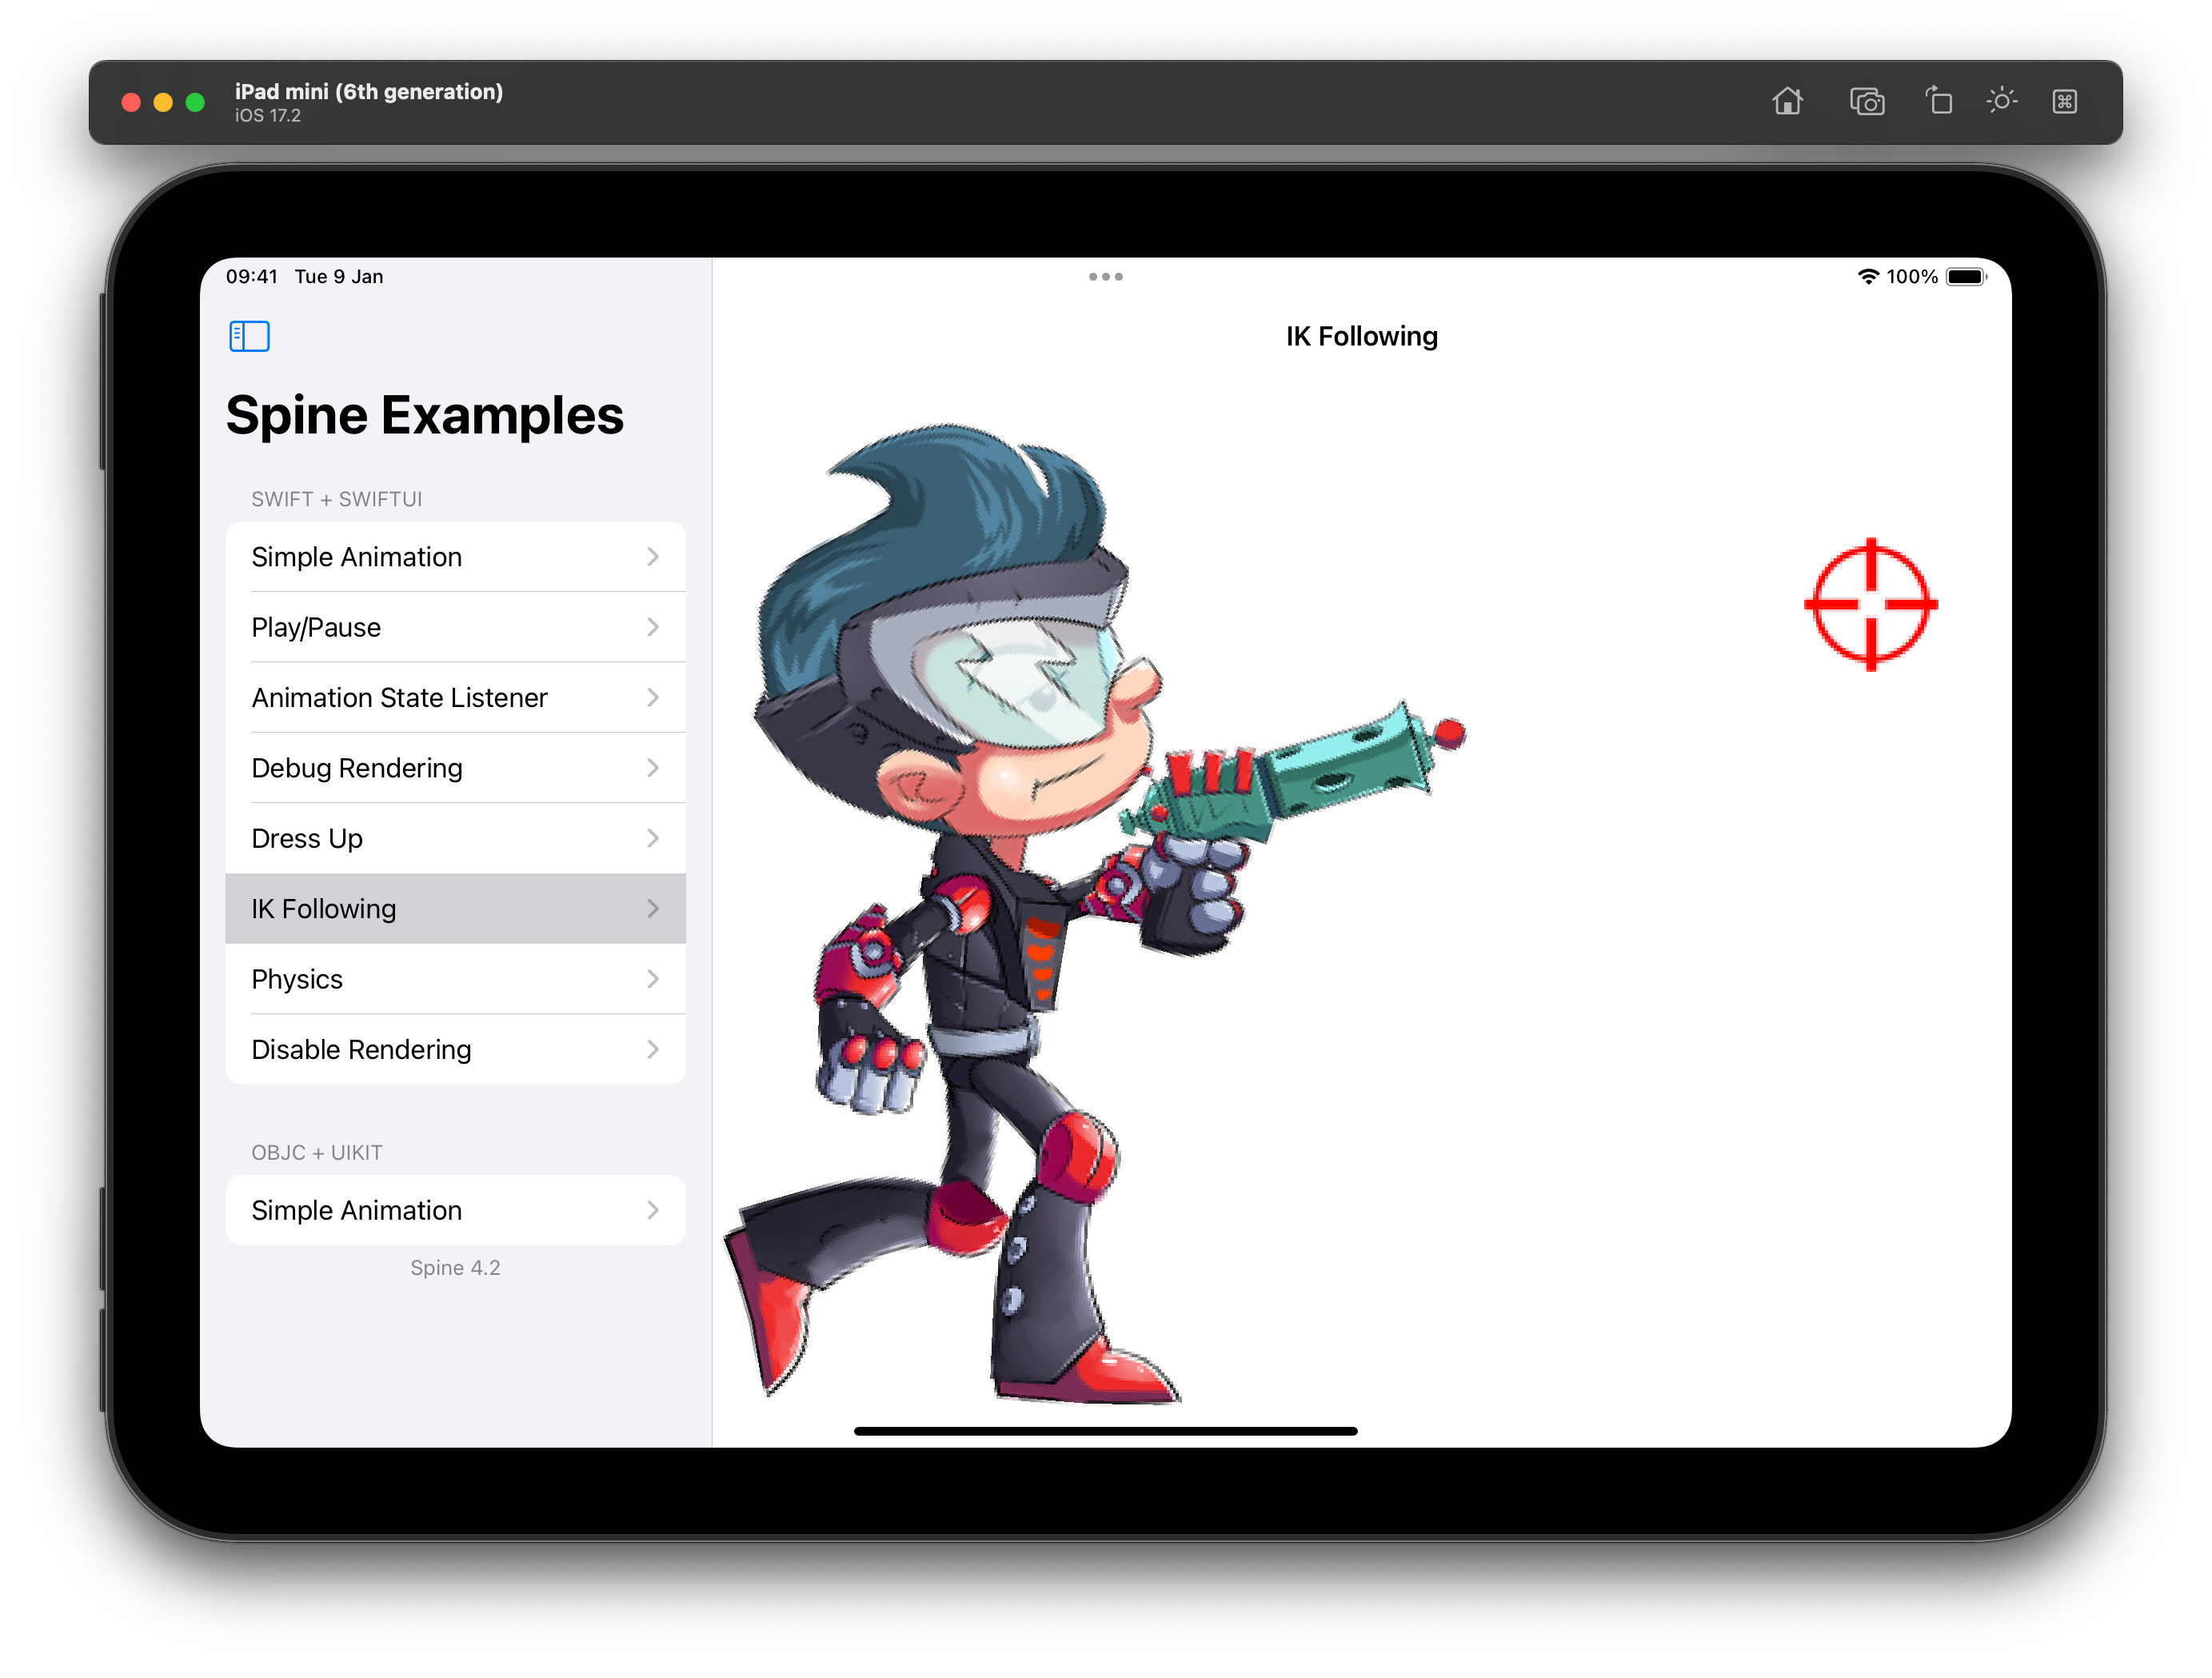Open the OBJC Simple Animation example
2212x1678 pixels.
[455, 1209]
